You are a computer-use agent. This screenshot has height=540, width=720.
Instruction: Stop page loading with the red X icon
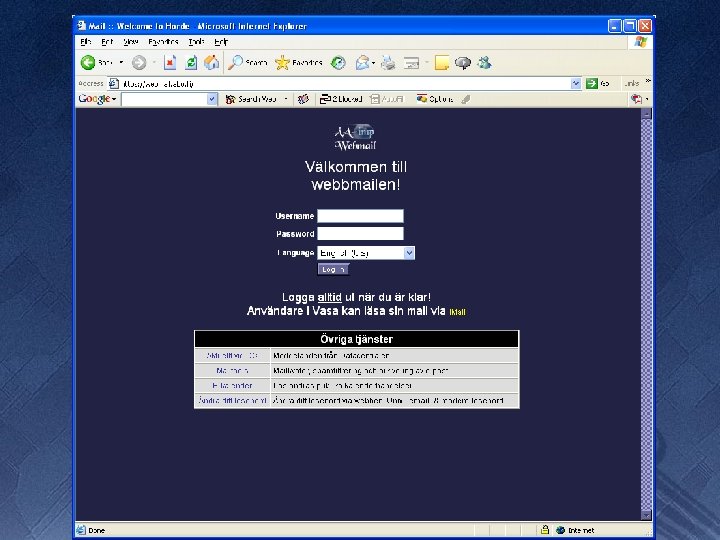click(170, 62)
